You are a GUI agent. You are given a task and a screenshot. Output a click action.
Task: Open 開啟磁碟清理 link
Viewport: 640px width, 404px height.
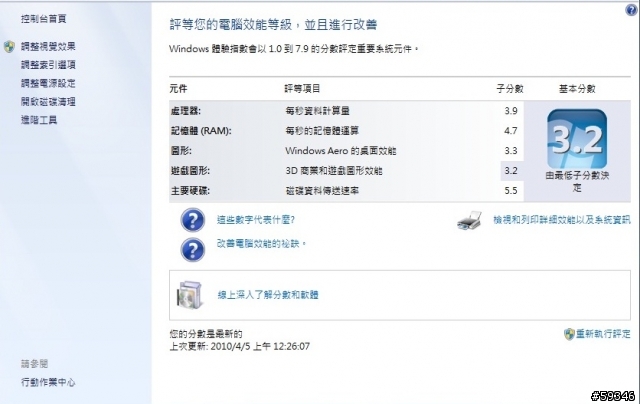pyautogui.click(x=48, y=102)
